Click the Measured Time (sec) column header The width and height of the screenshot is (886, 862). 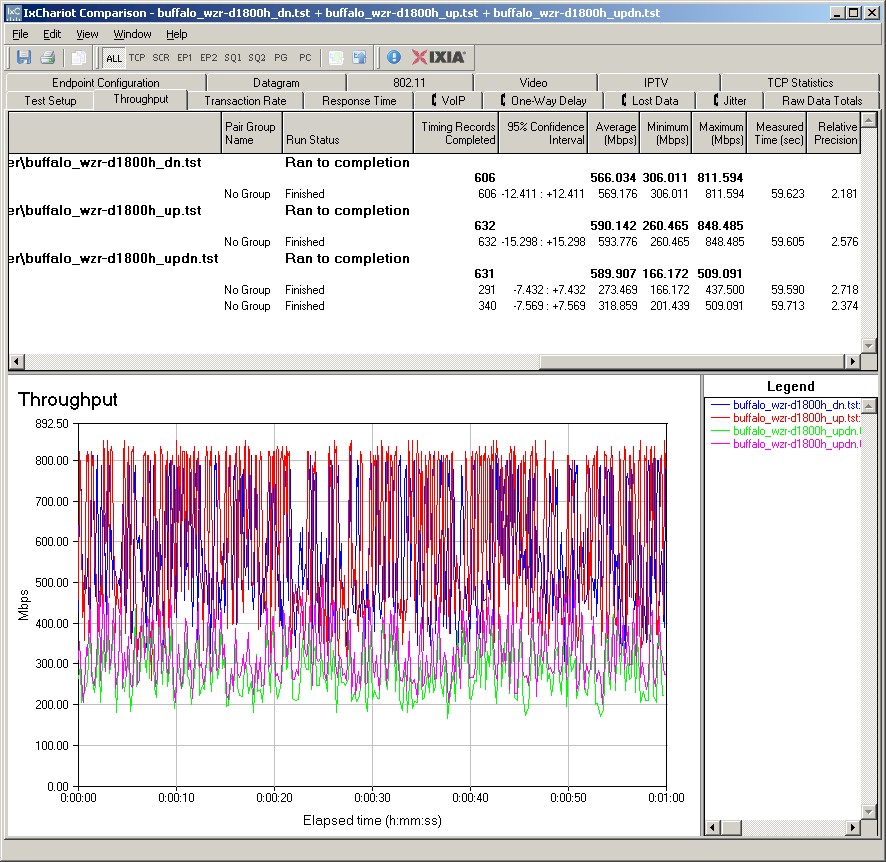tap(777, 133)
